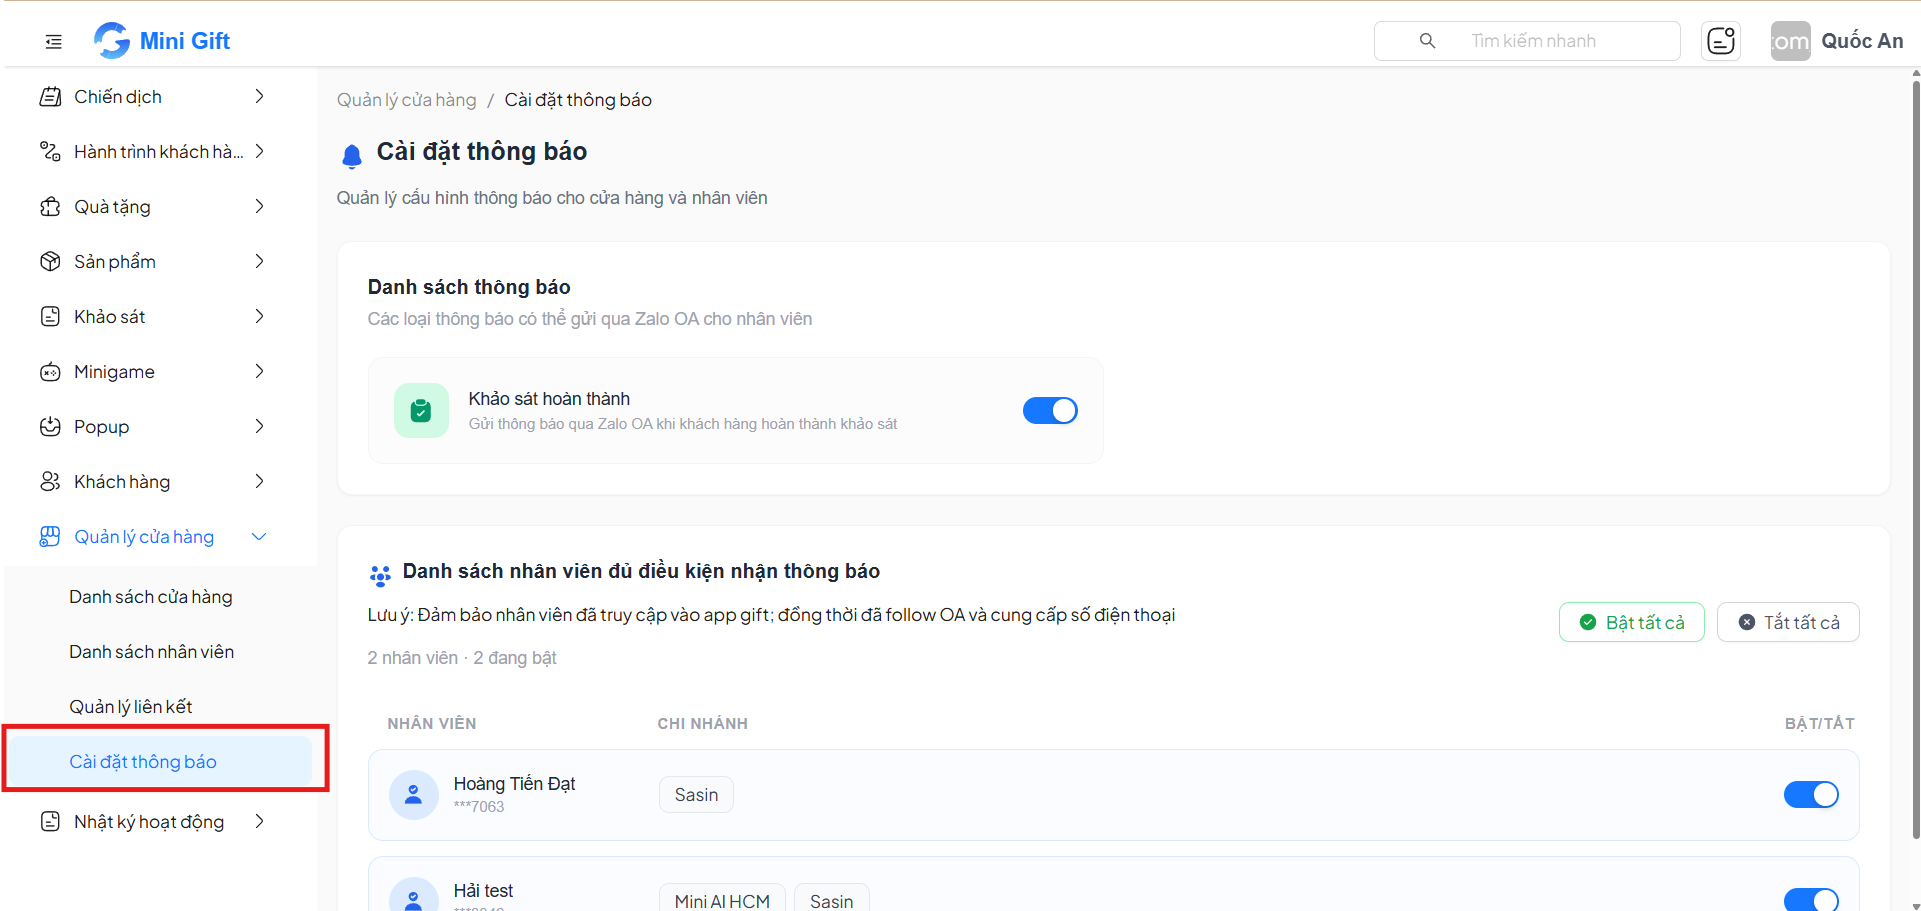Expand the Khảo sát menu chevron

pyautogui.click(x=260, y=317)
